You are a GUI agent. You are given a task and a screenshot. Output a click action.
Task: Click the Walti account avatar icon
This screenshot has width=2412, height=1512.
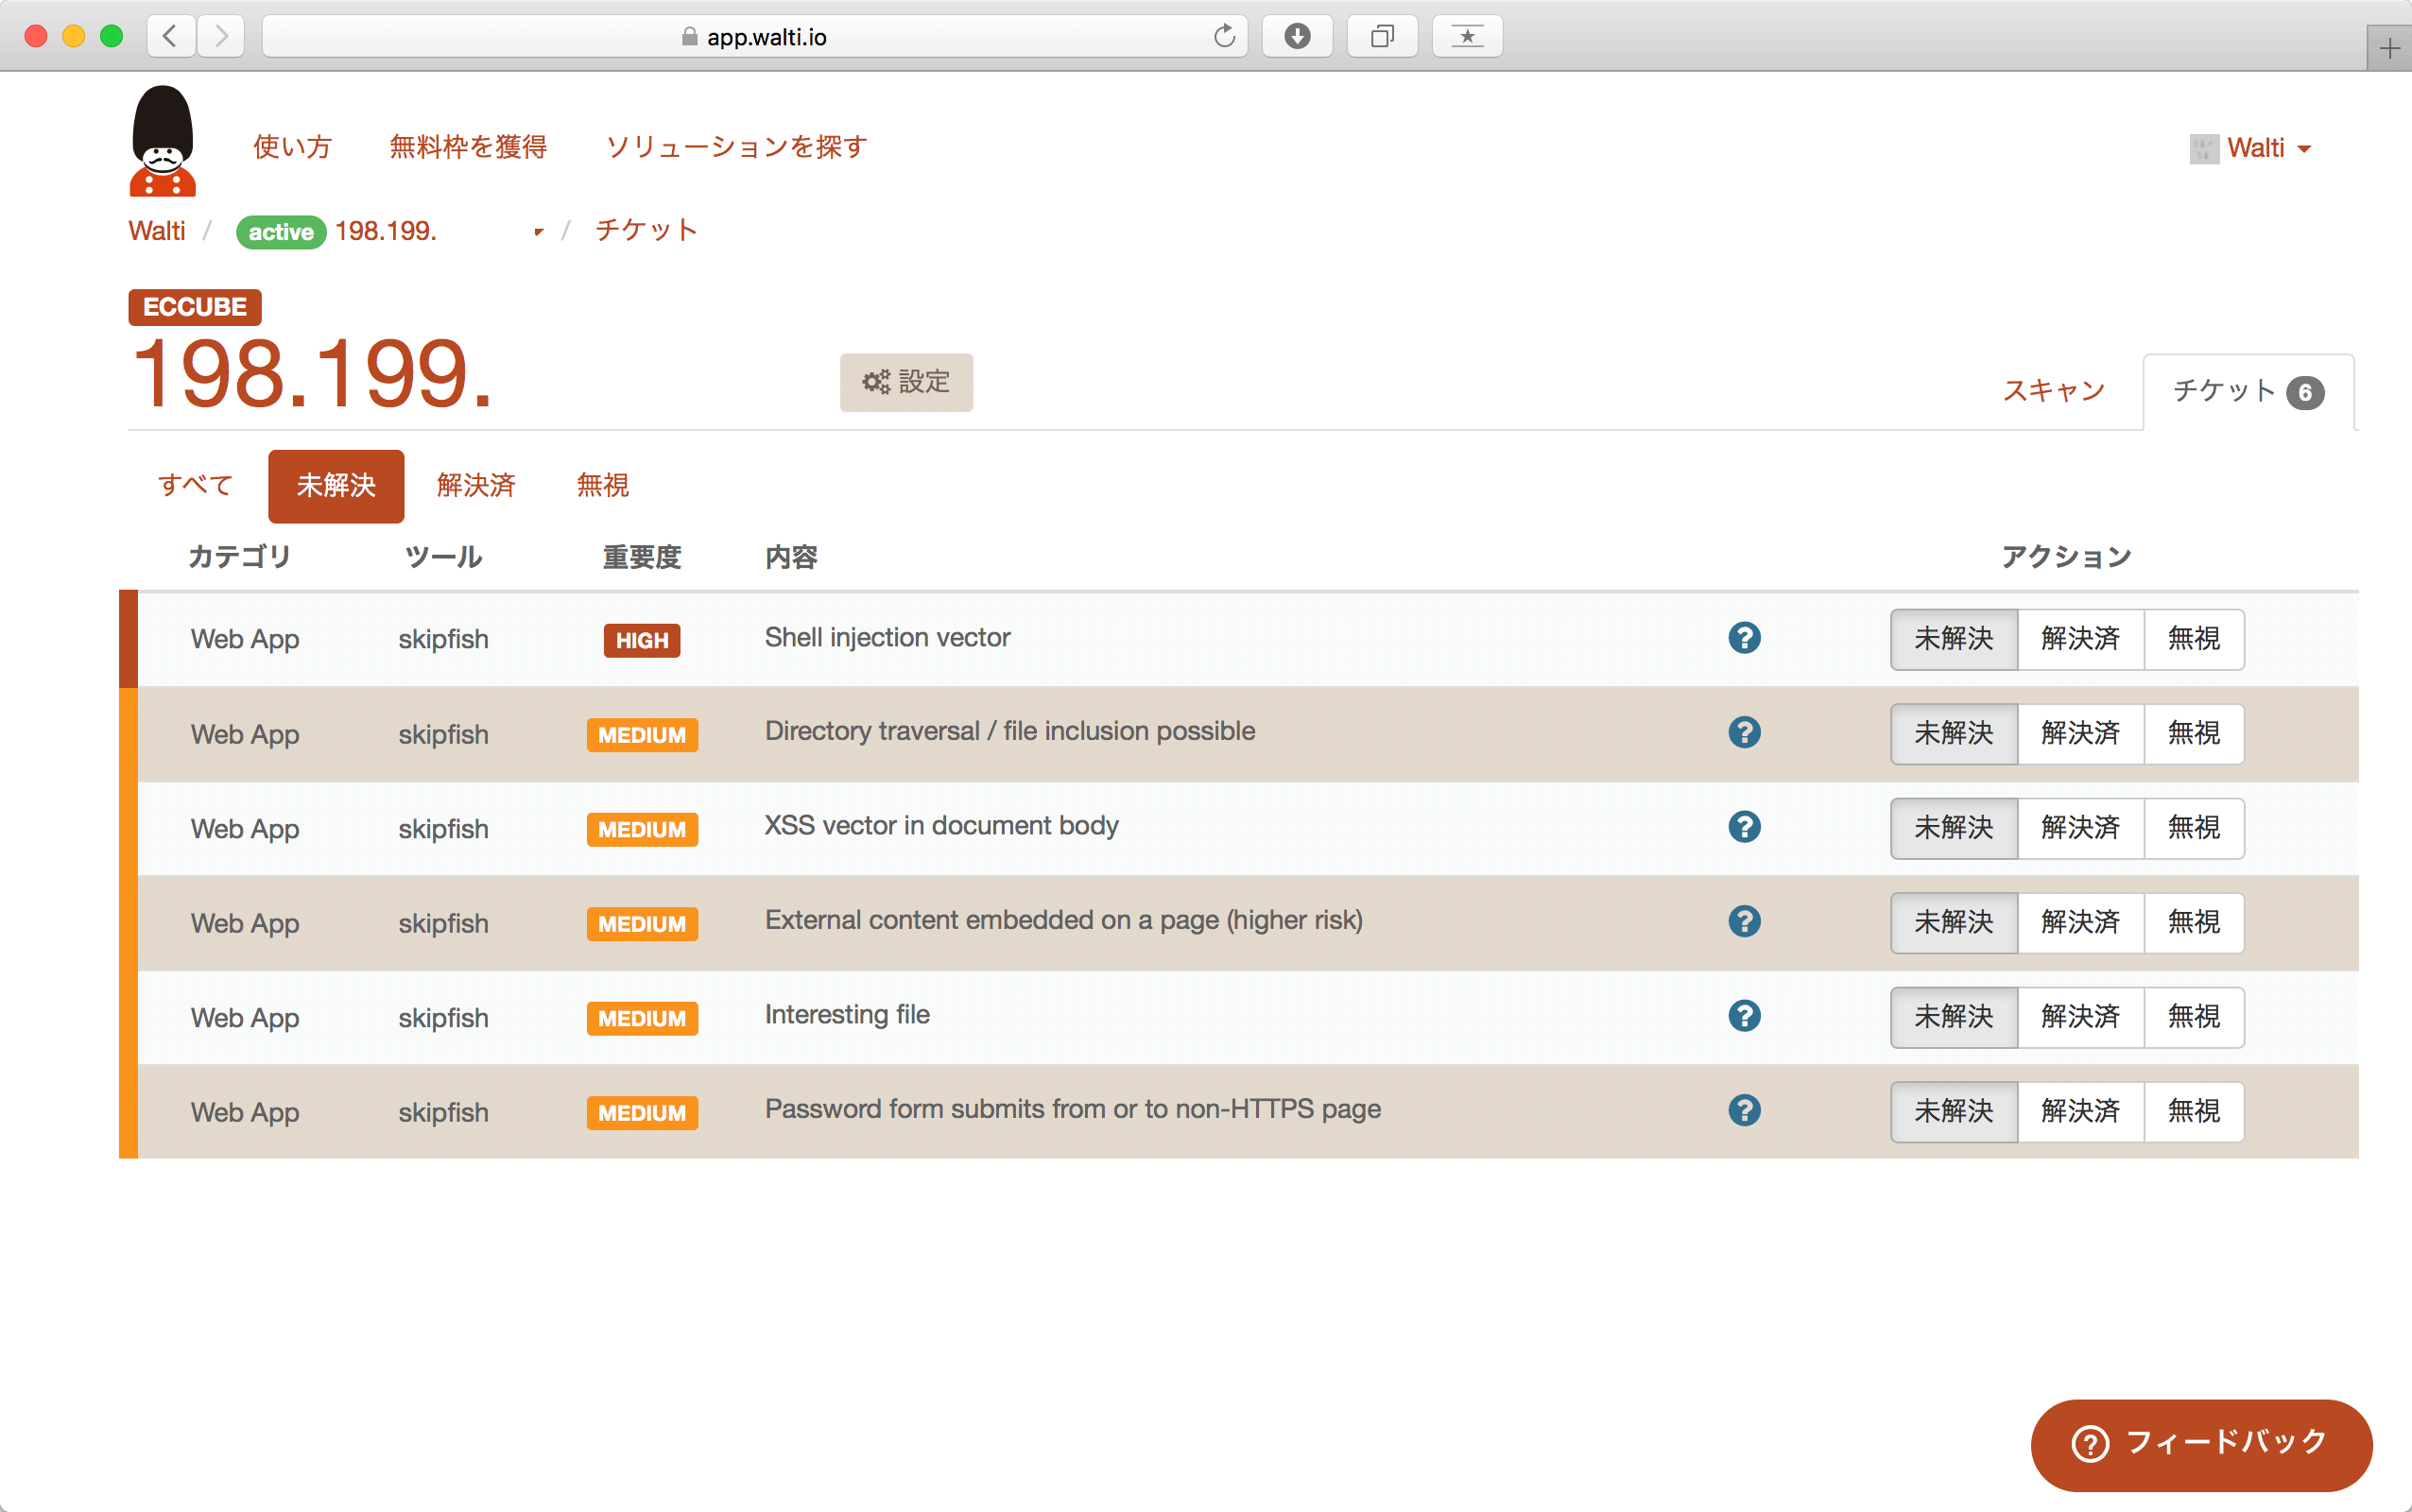2203,149
